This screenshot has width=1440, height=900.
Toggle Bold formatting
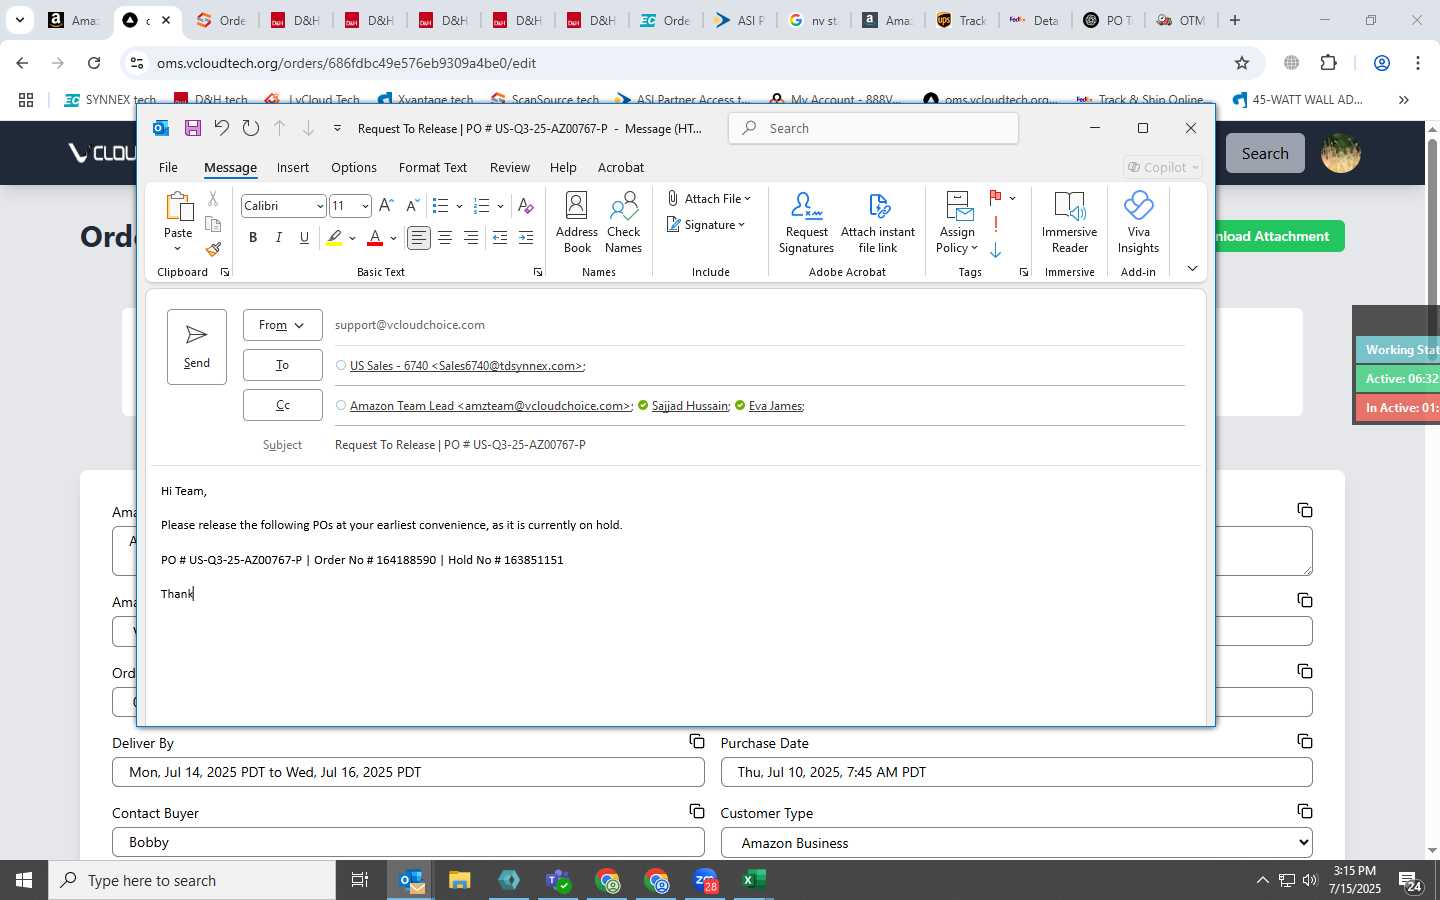[253, 237]
